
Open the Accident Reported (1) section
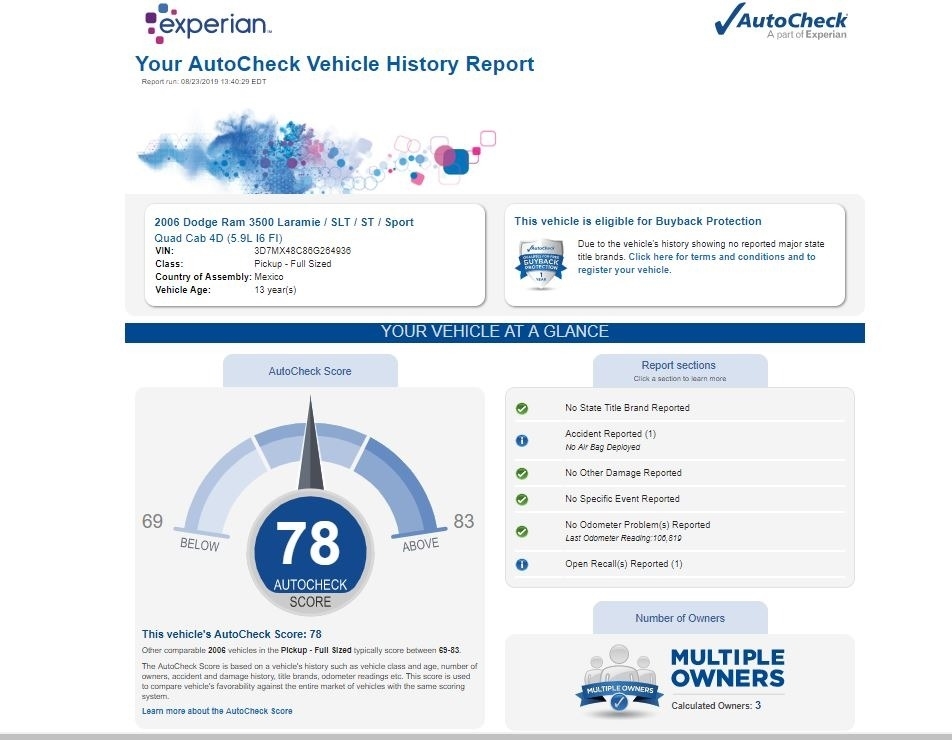coord(610,434)
